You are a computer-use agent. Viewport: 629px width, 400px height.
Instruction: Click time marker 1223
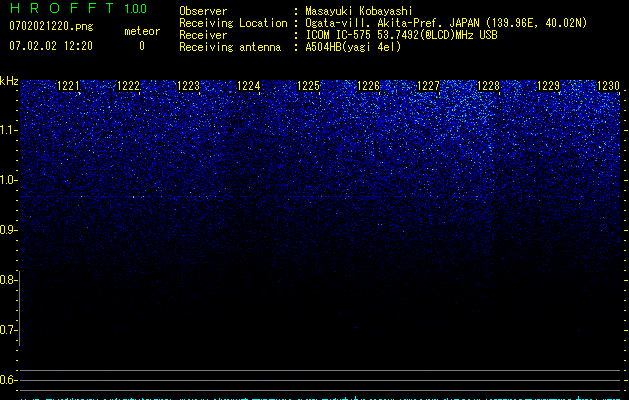point(189,86)
